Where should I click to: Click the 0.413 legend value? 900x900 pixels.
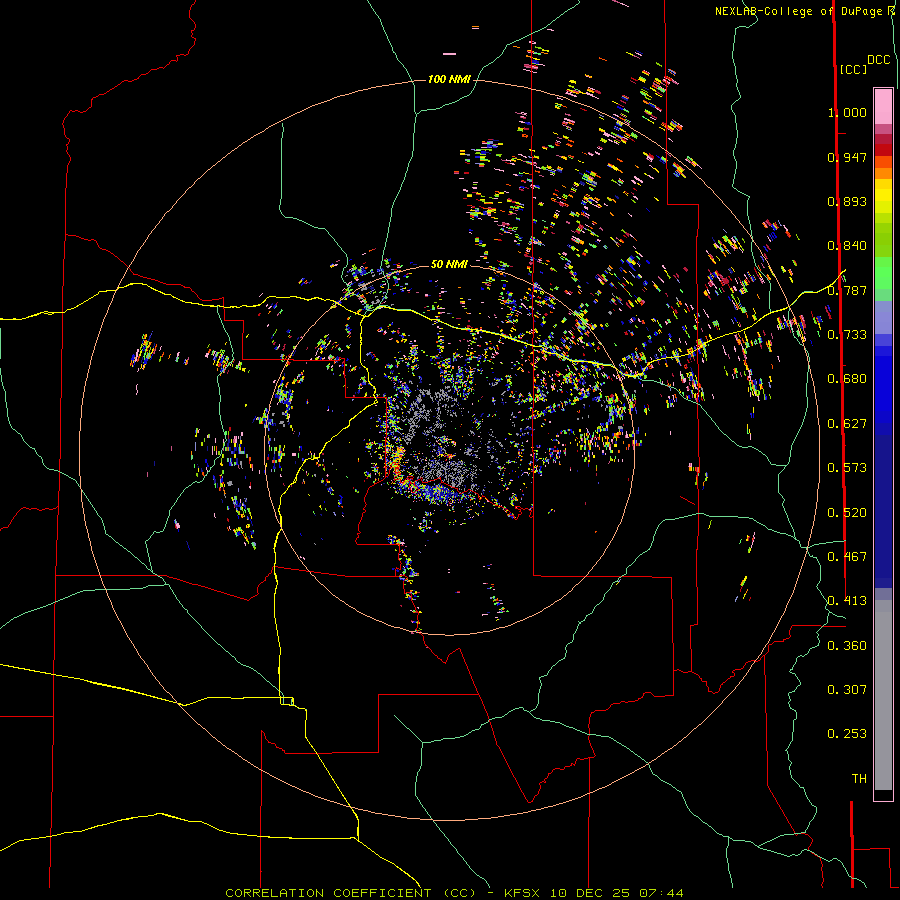[847, 601]
